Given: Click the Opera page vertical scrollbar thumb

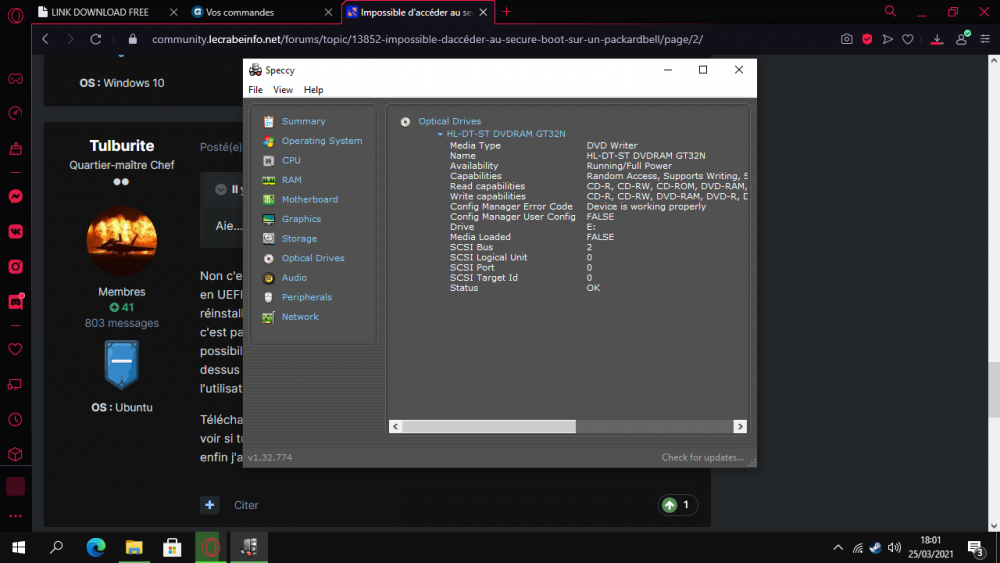Looking at the screenshot, I should pos(994,389).
